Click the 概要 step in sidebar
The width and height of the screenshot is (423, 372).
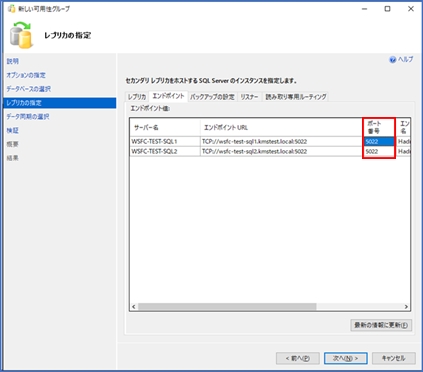[x=13, y=144]
